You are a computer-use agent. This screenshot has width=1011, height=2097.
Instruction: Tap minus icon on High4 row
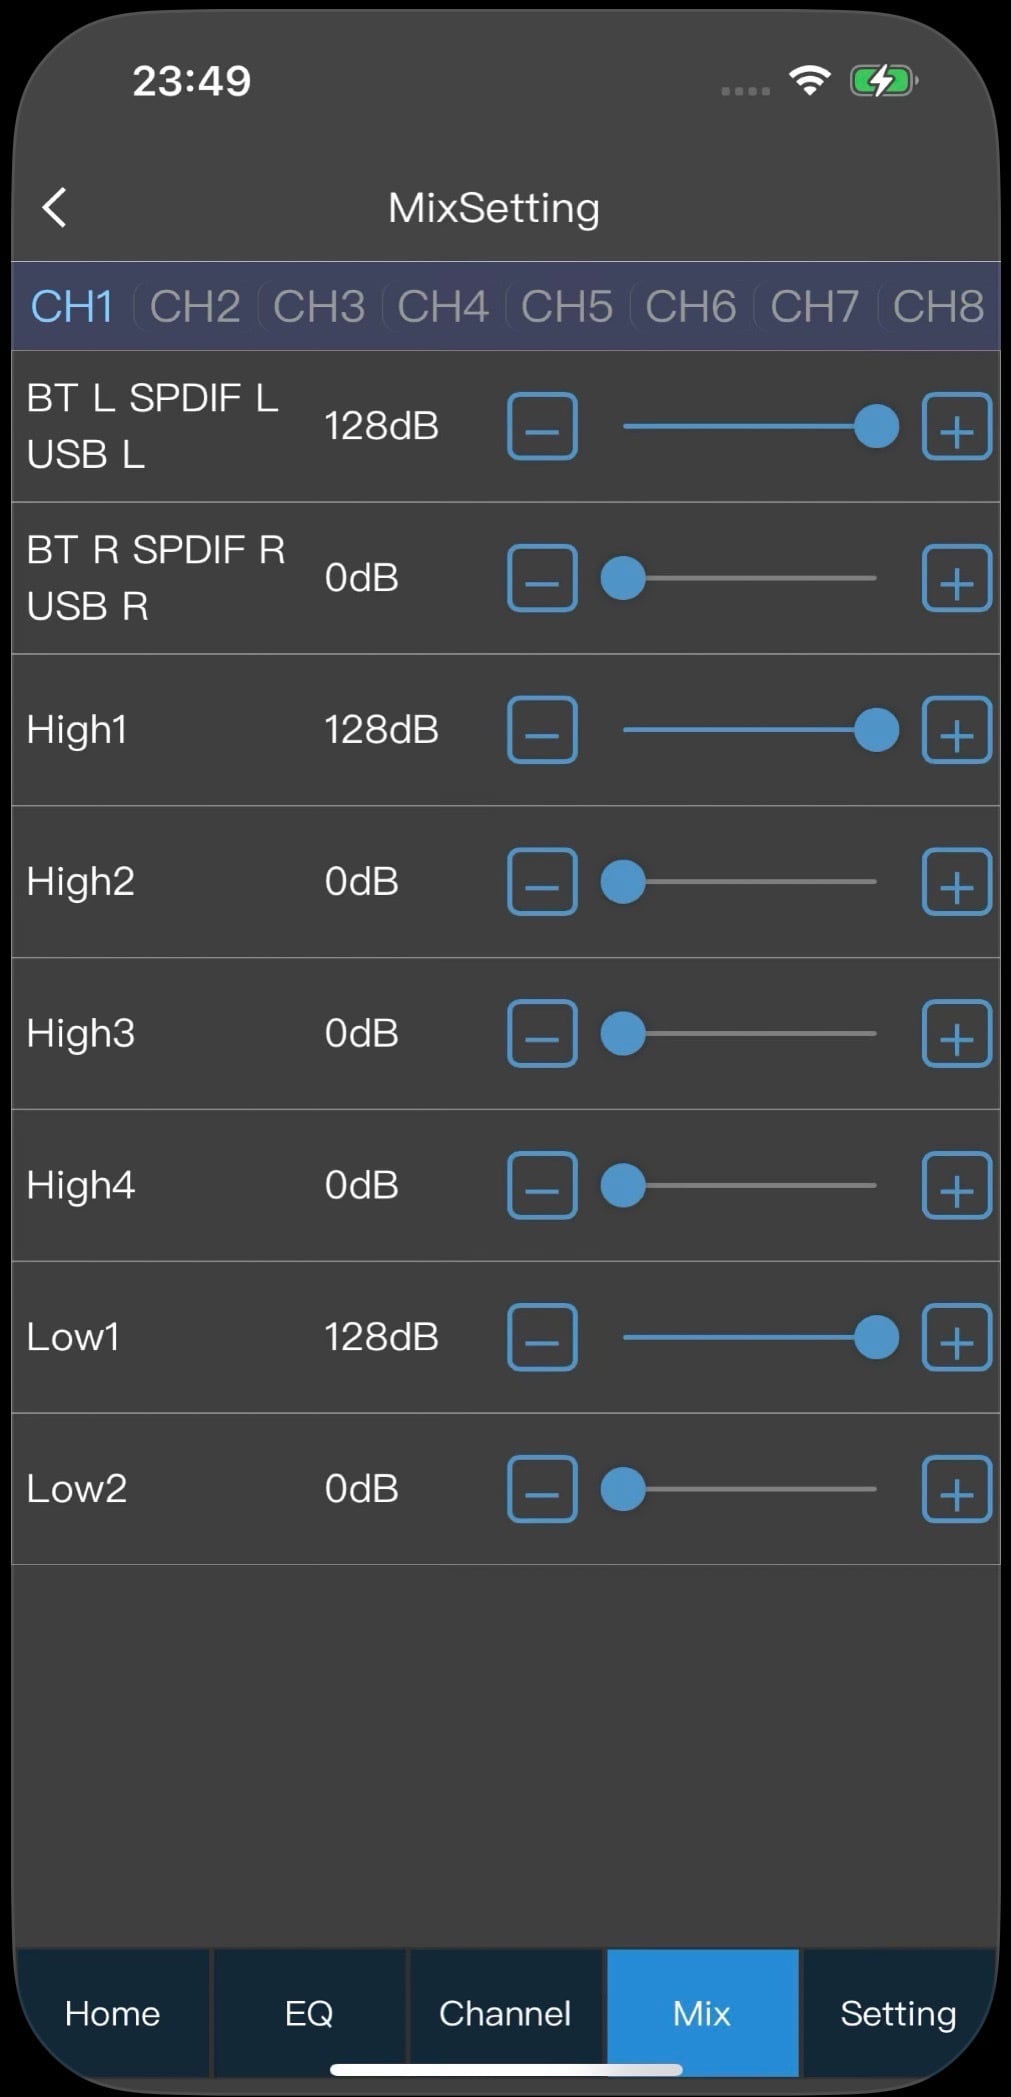pyautogui.click(x=542, y=1186)
